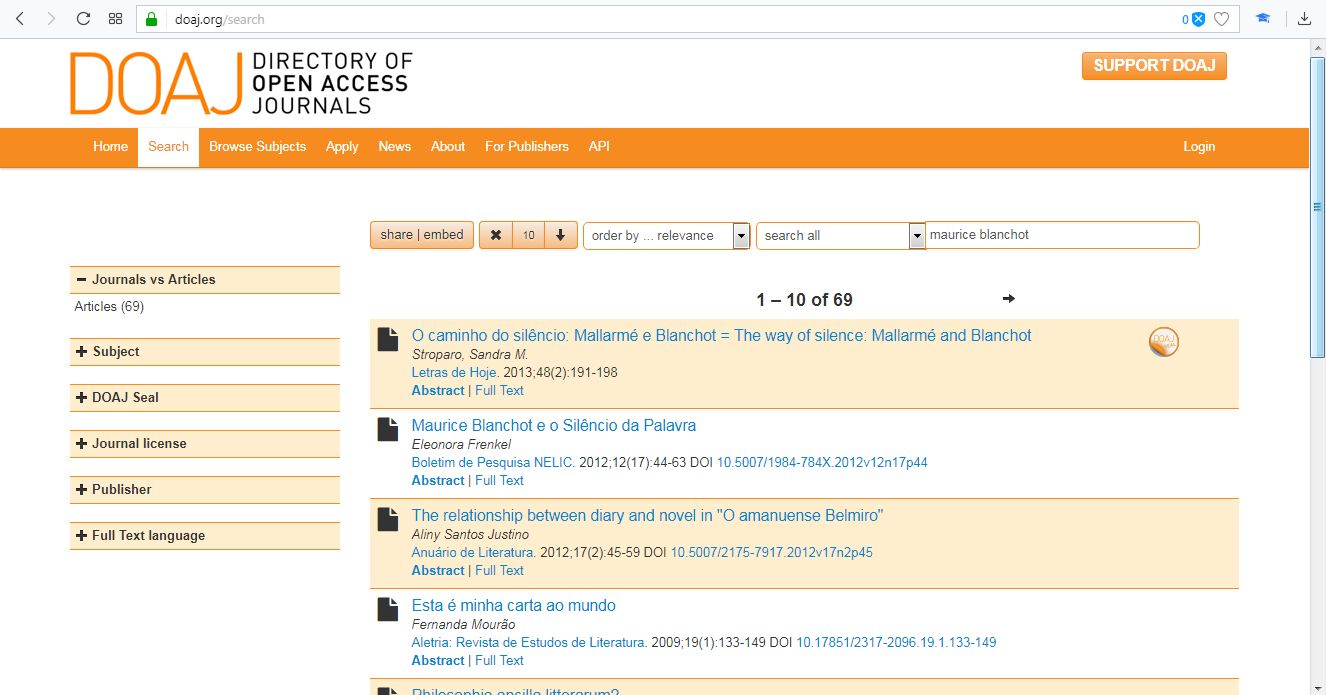Image resolution: width=1326 pixels, height=695 pixels.
Task: Toggle sort direction down arrow button
Action: (x=561, y=235)
